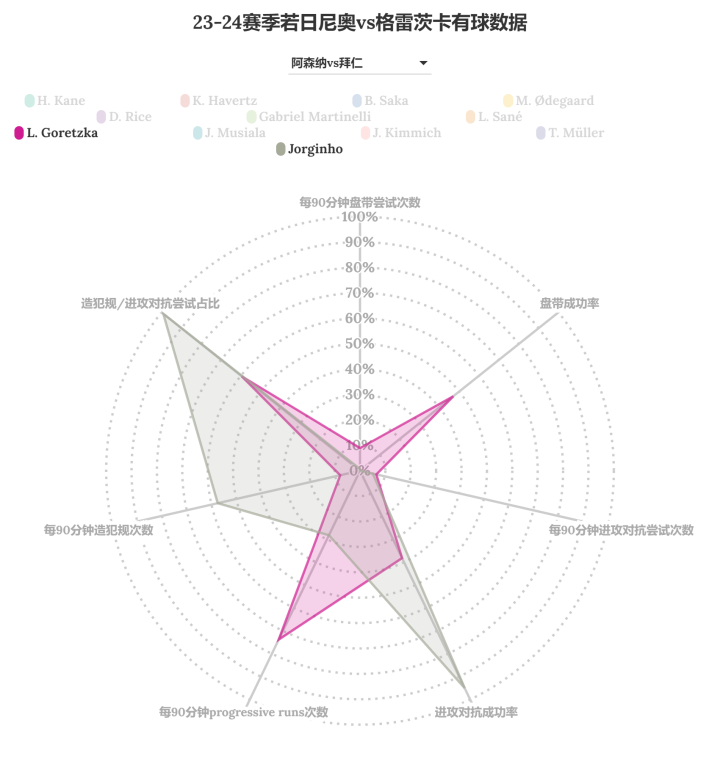The image size is (720, 778).
Task: Click the M. Ødegaard legend marker icon
Action: (x=508, y=101)
